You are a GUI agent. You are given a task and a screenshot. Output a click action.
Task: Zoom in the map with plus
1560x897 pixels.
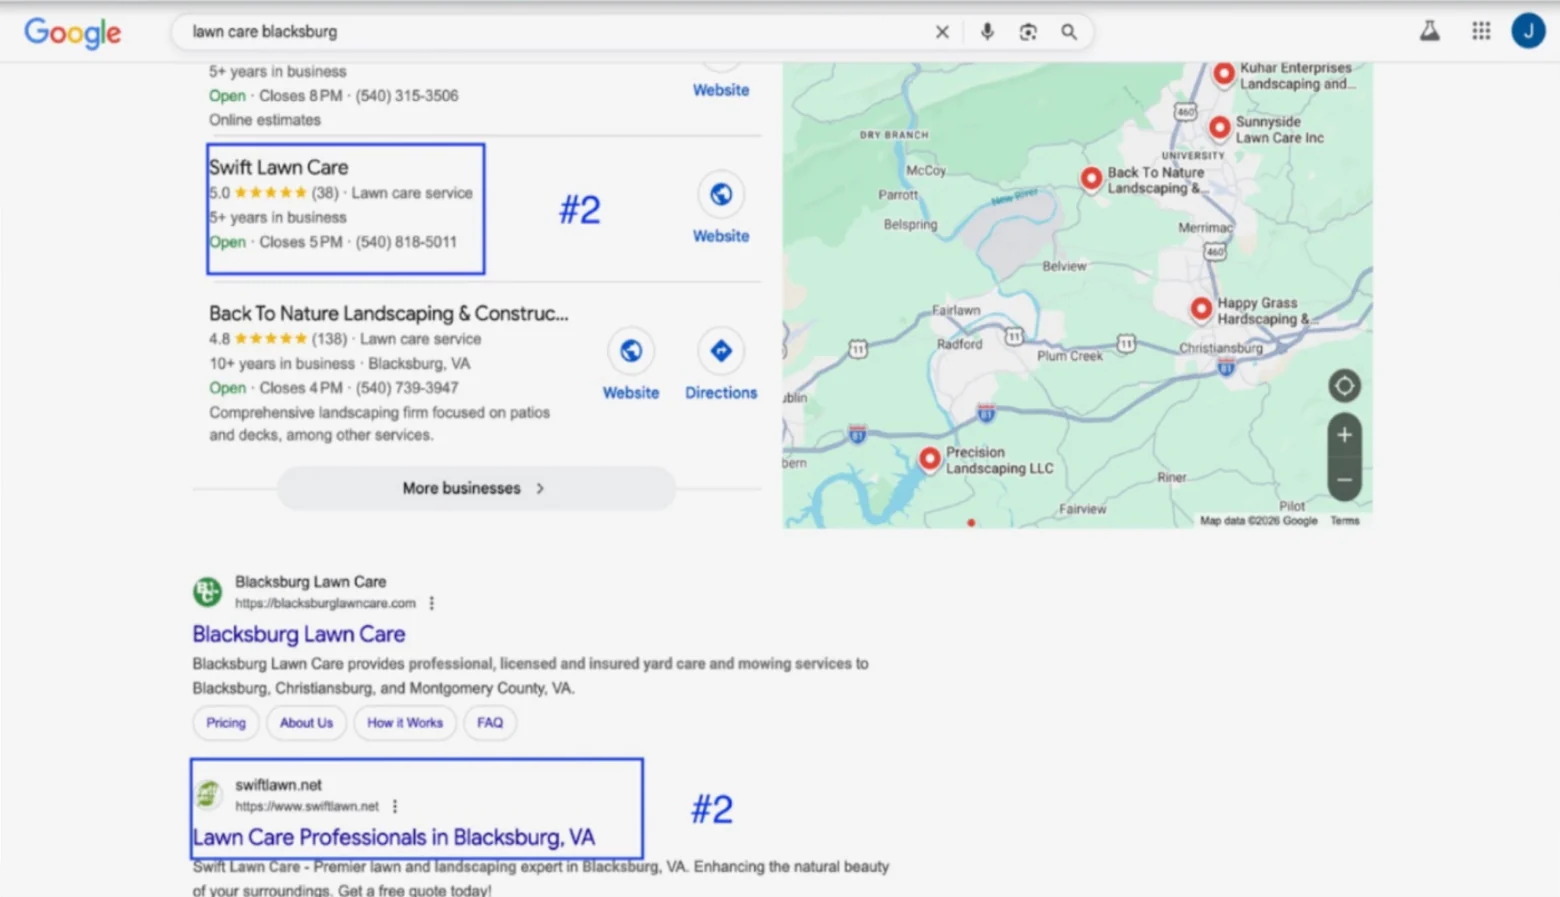[x=1344, y=435]
